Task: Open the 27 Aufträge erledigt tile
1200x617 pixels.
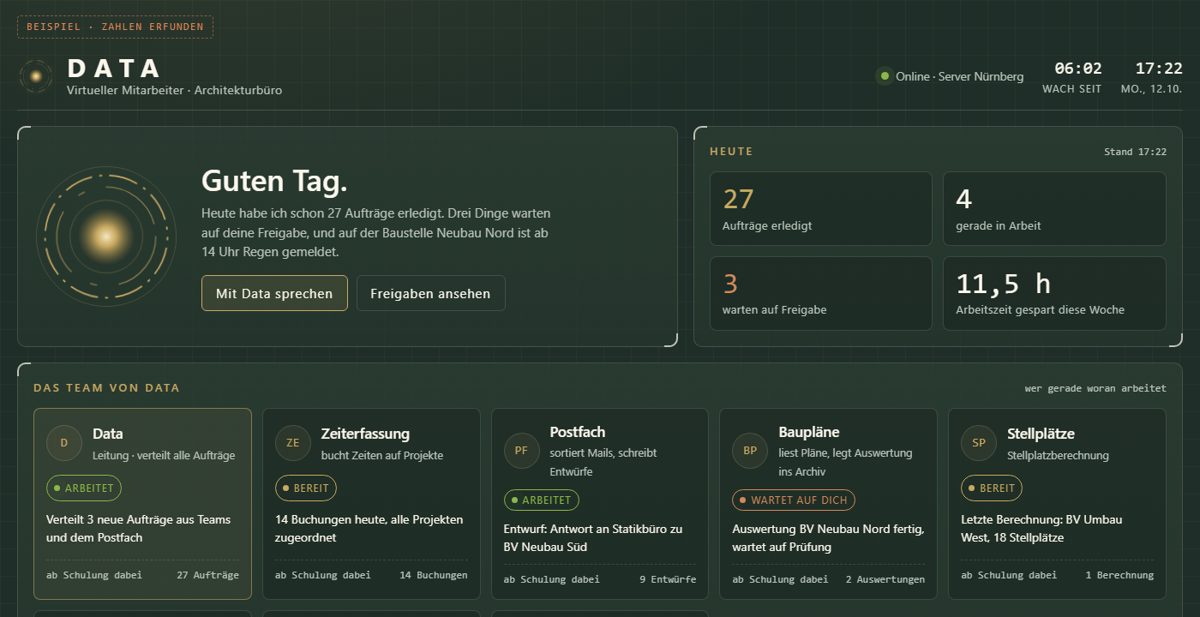Action: pos(821,208)
